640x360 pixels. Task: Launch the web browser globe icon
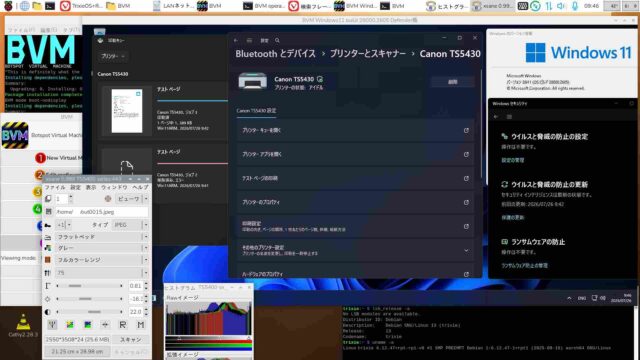click(24, 6)
